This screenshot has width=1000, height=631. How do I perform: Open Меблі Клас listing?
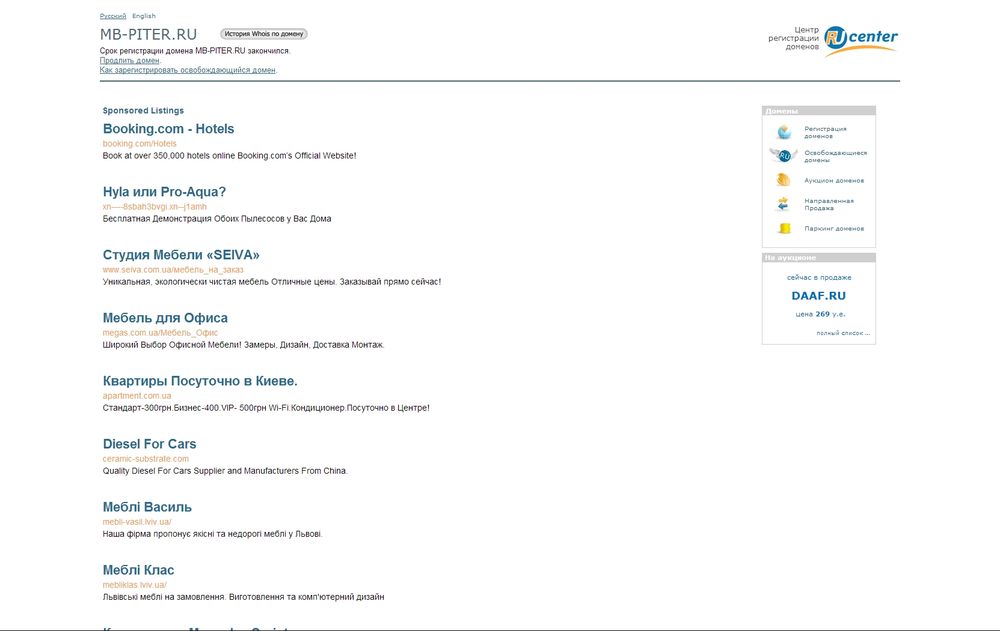click(138, 570)
